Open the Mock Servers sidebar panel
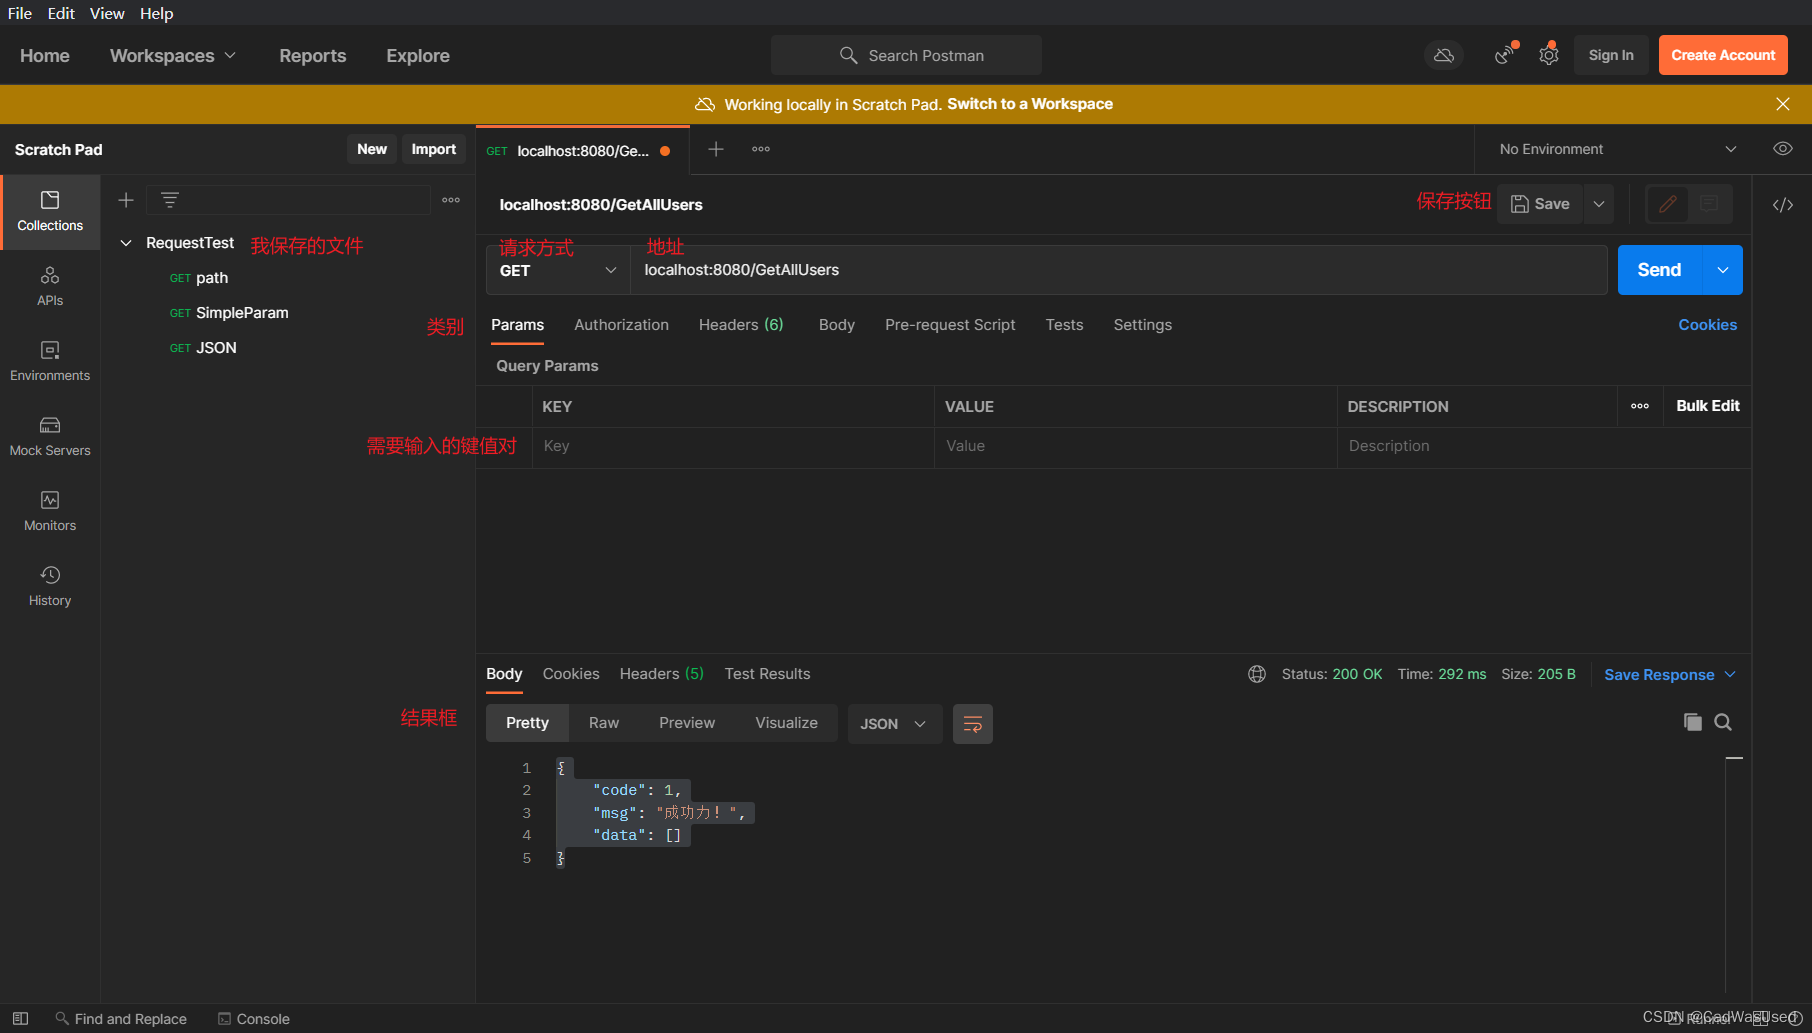 pos(50,437)
